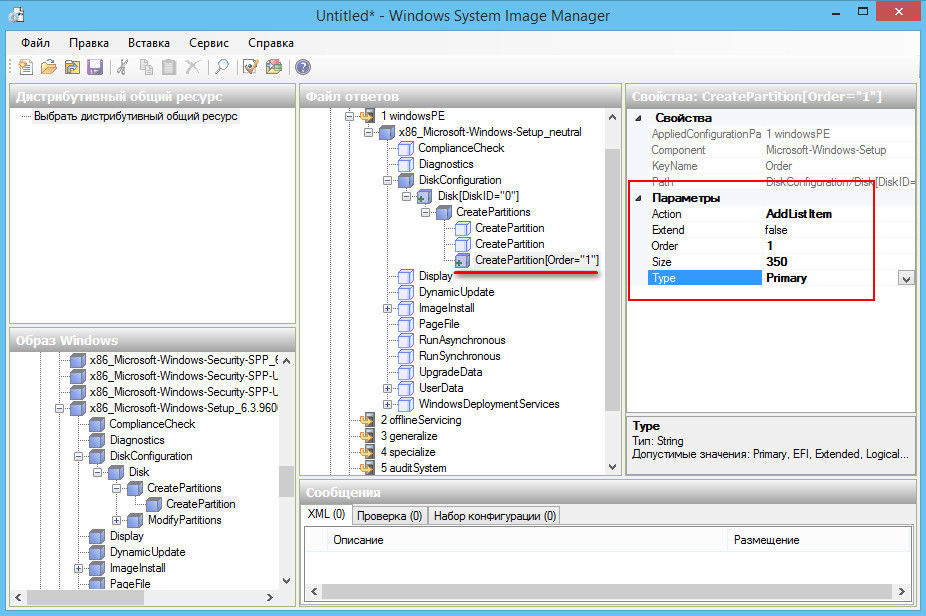Open the Правка menu
The image size is (926, 616).
89,43
